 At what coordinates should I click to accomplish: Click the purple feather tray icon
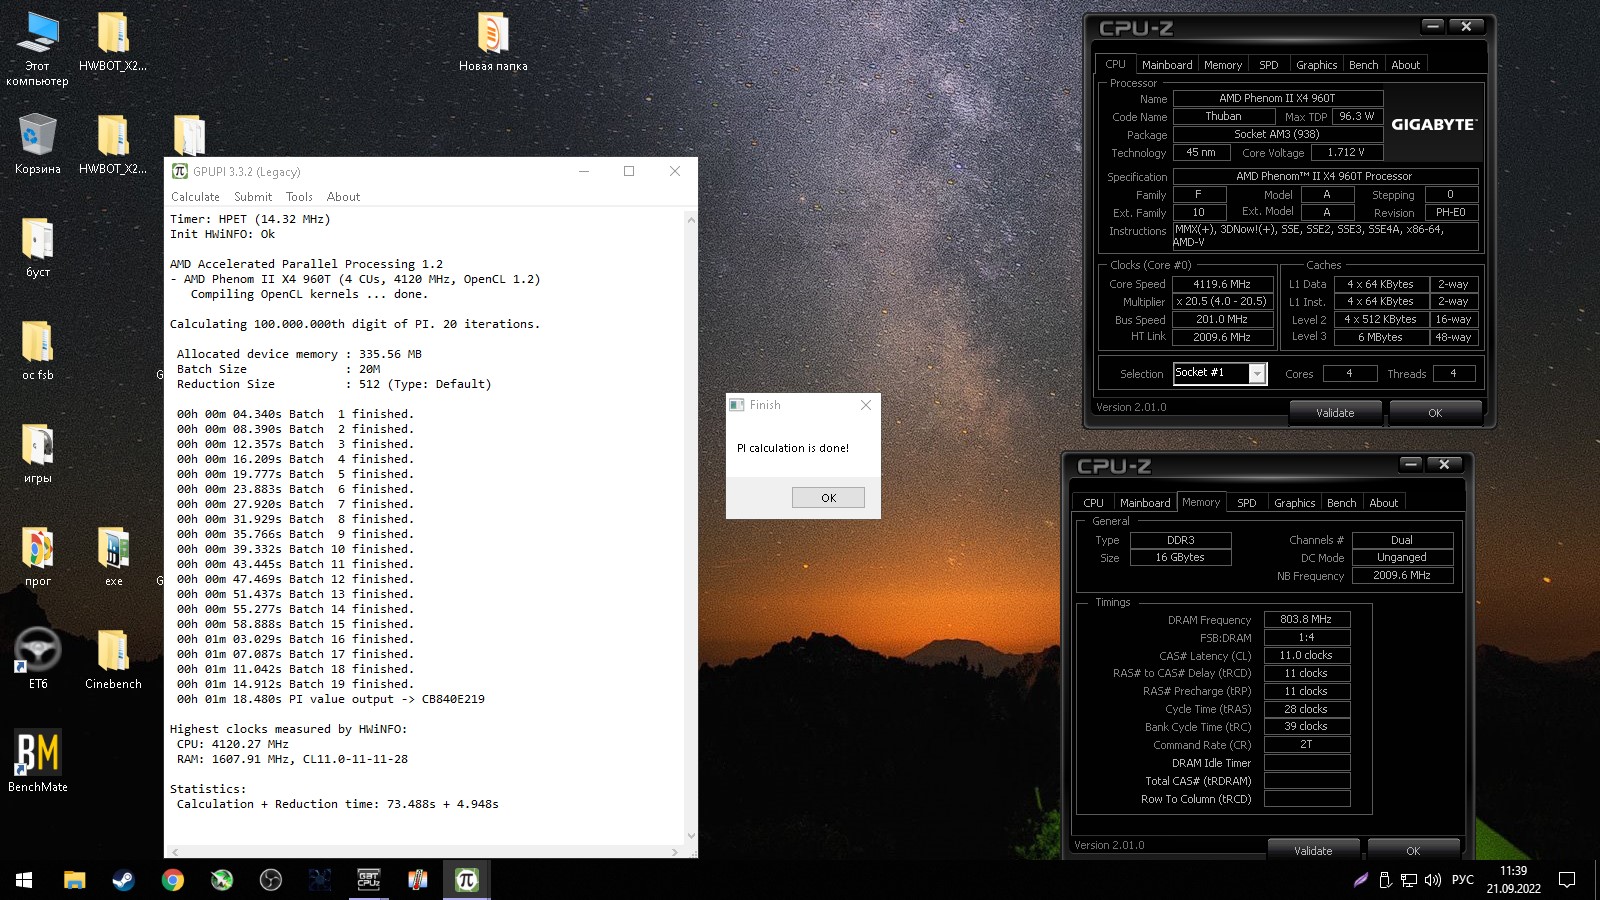coord(1361,880)
